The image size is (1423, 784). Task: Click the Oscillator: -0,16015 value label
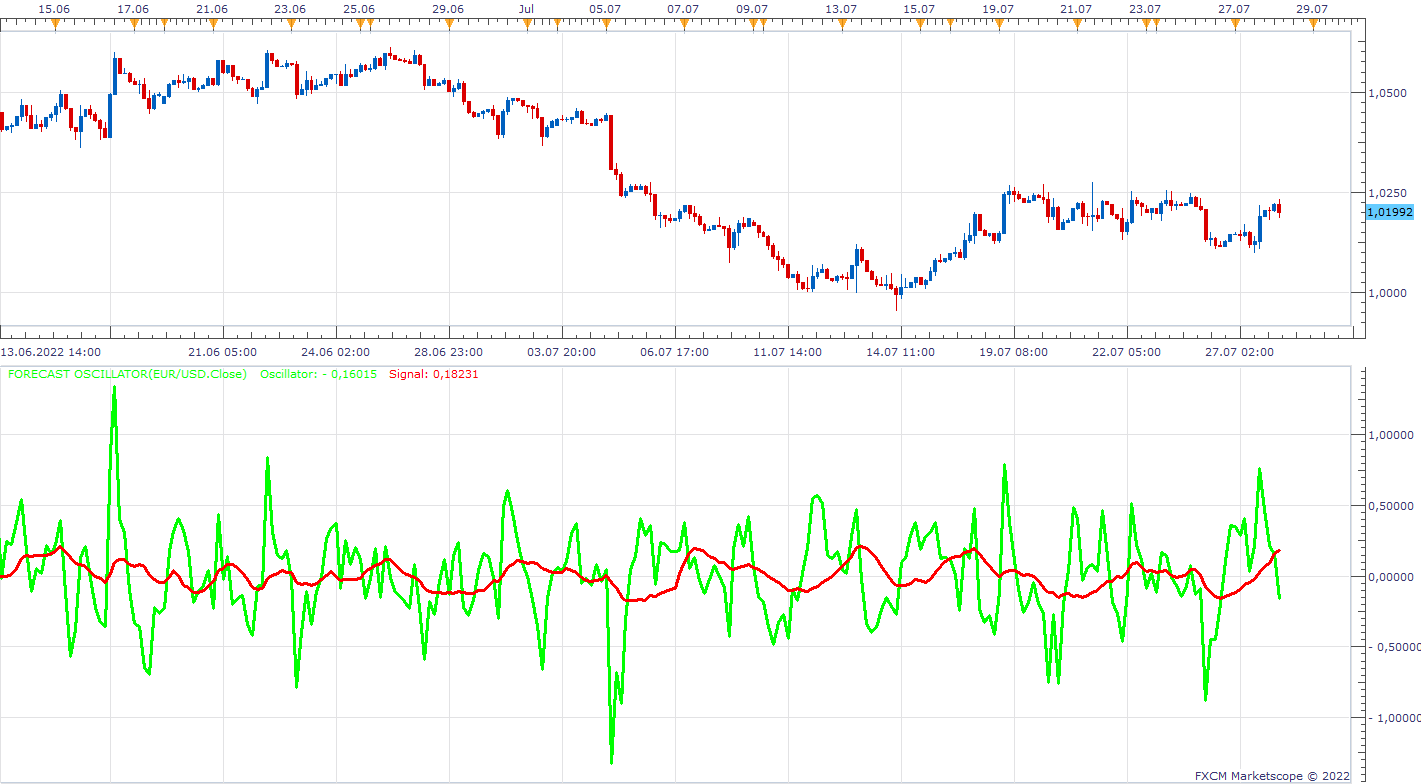pos(319,374)
